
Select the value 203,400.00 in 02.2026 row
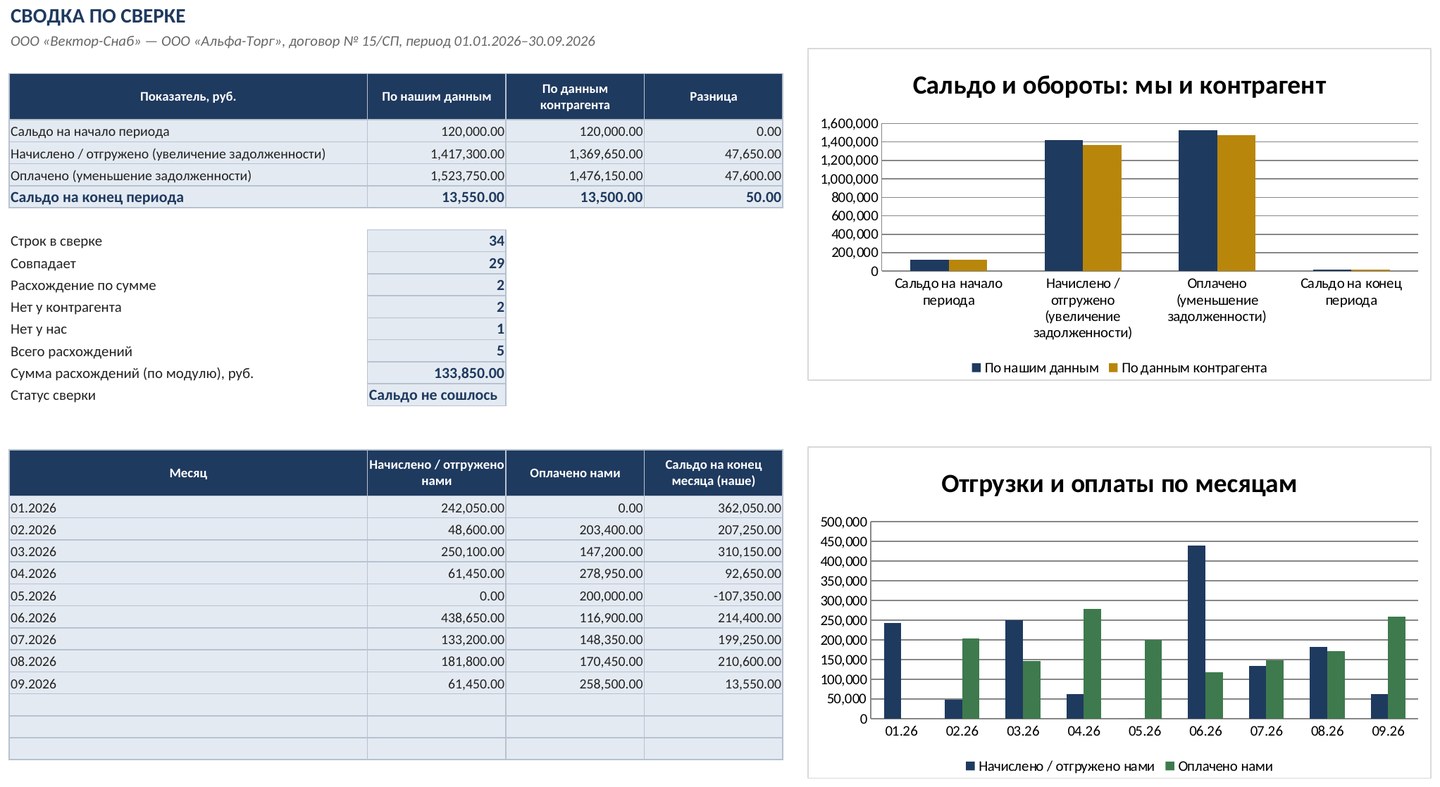click(x=575, y=529)
